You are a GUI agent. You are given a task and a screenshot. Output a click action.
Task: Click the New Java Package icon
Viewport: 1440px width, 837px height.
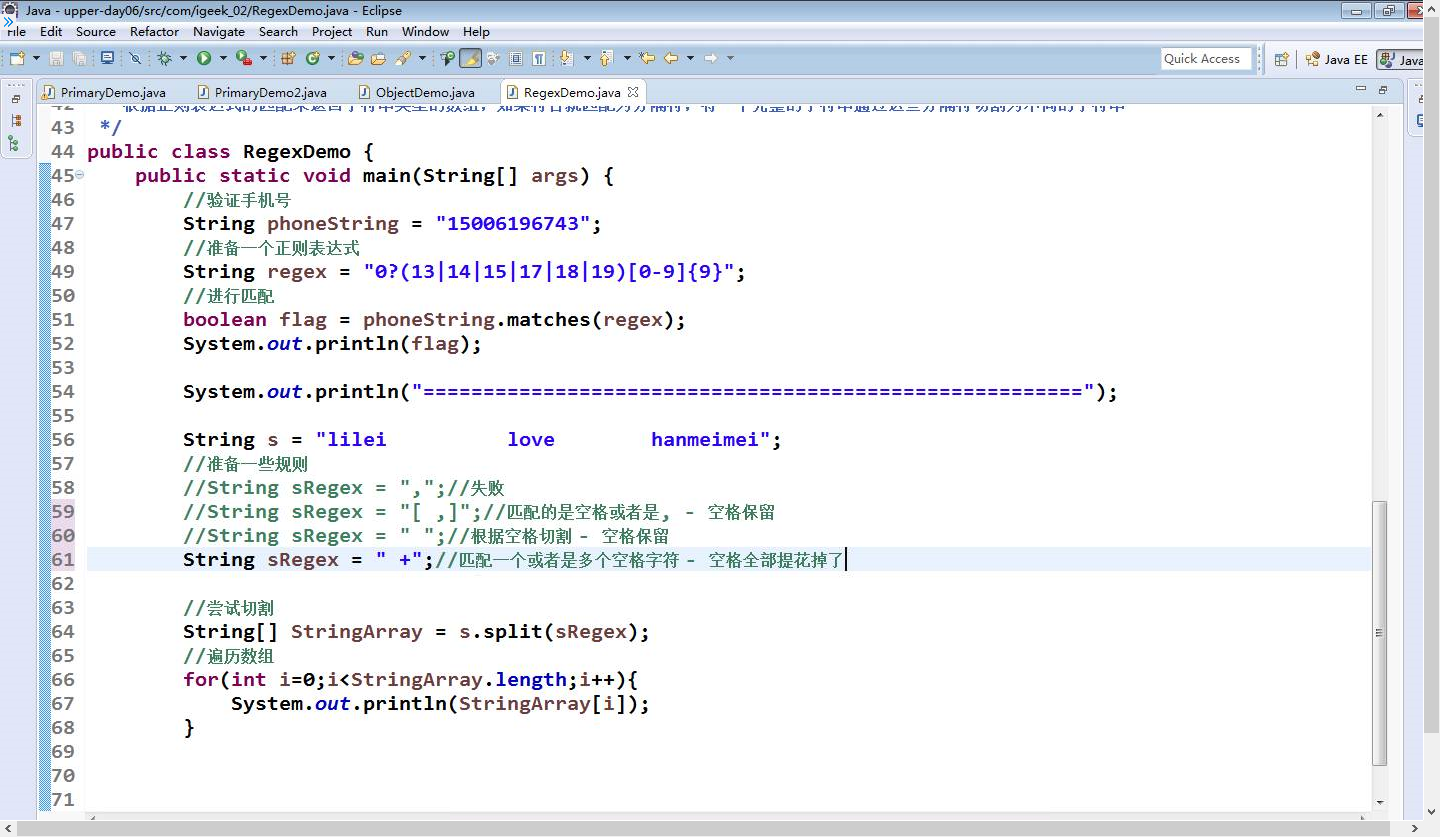[x=288, y=58]
